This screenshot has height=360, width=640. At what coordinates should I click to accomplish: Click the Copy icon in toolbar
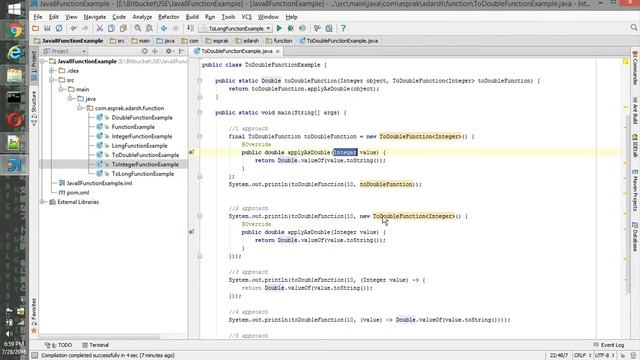coord(111,29)
